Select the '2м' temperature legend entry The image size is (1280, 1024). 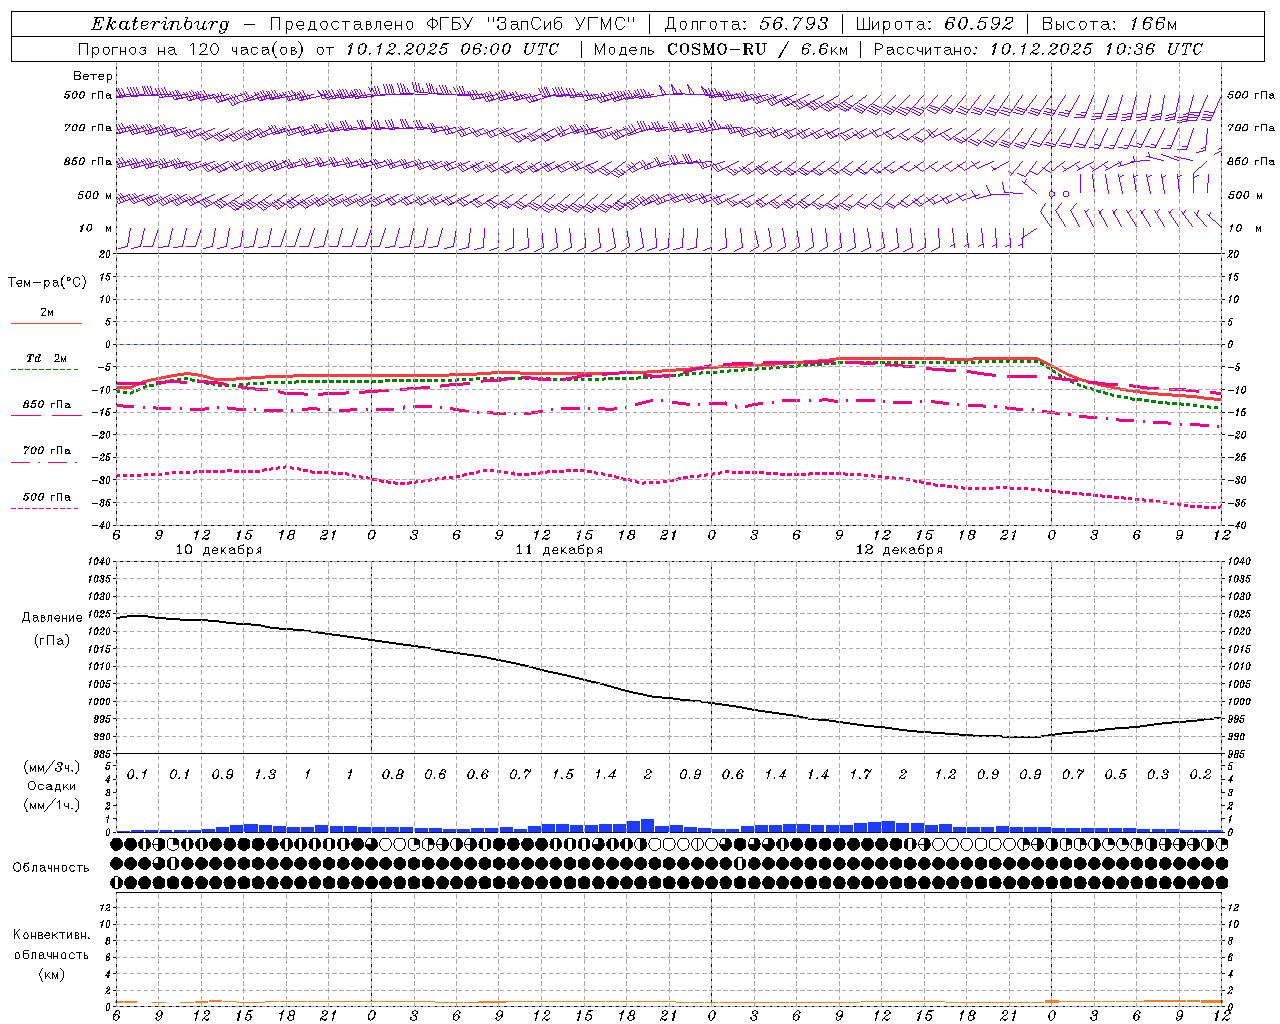pyautogui.click(x=47, y=313)
